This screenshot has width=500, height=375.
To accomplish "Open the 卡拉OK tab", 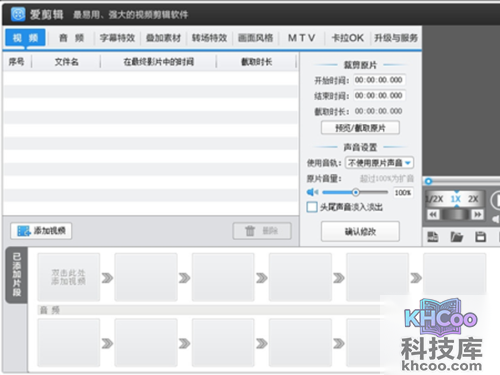I will (348, 38).
